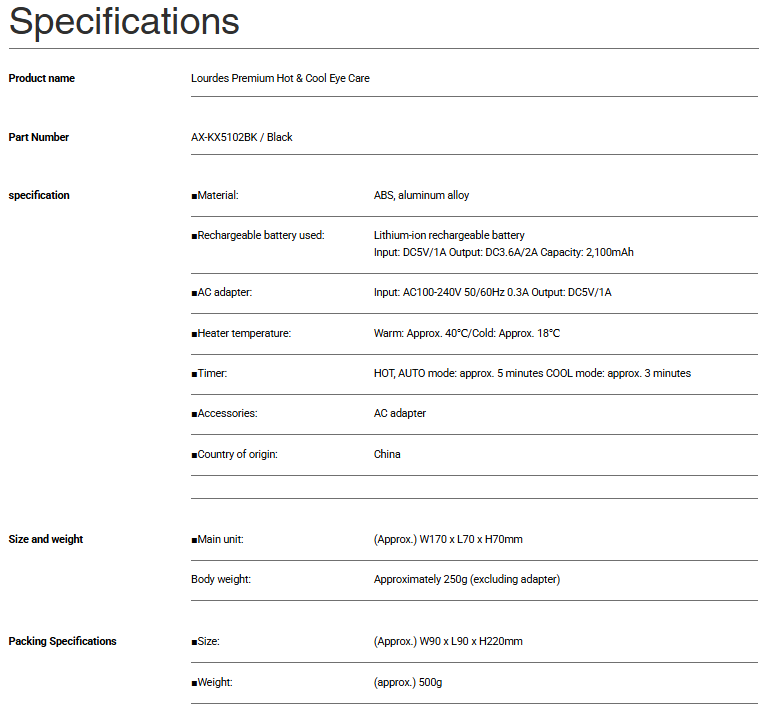Click the 'Material:' specification label
Screen dimensions: 760x706
[x=215, y=196]
